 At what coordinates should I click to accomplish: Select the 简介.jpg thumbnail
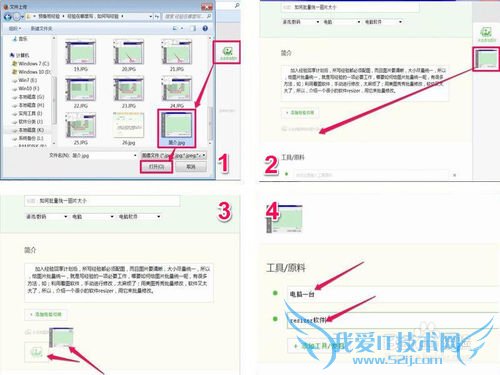[177, 125]
